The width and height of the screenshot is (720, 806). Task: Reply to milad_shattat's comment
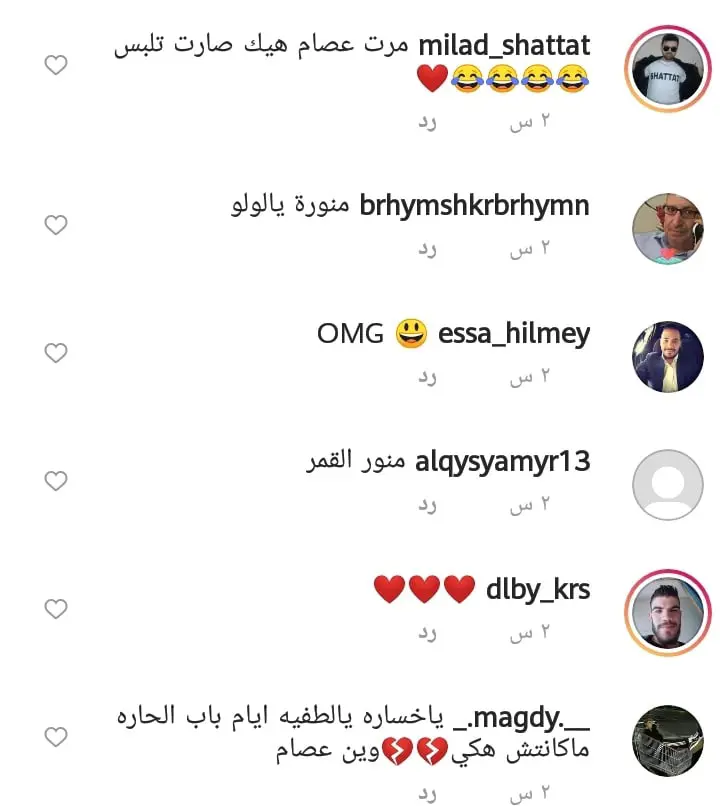[x=427, y=122]
